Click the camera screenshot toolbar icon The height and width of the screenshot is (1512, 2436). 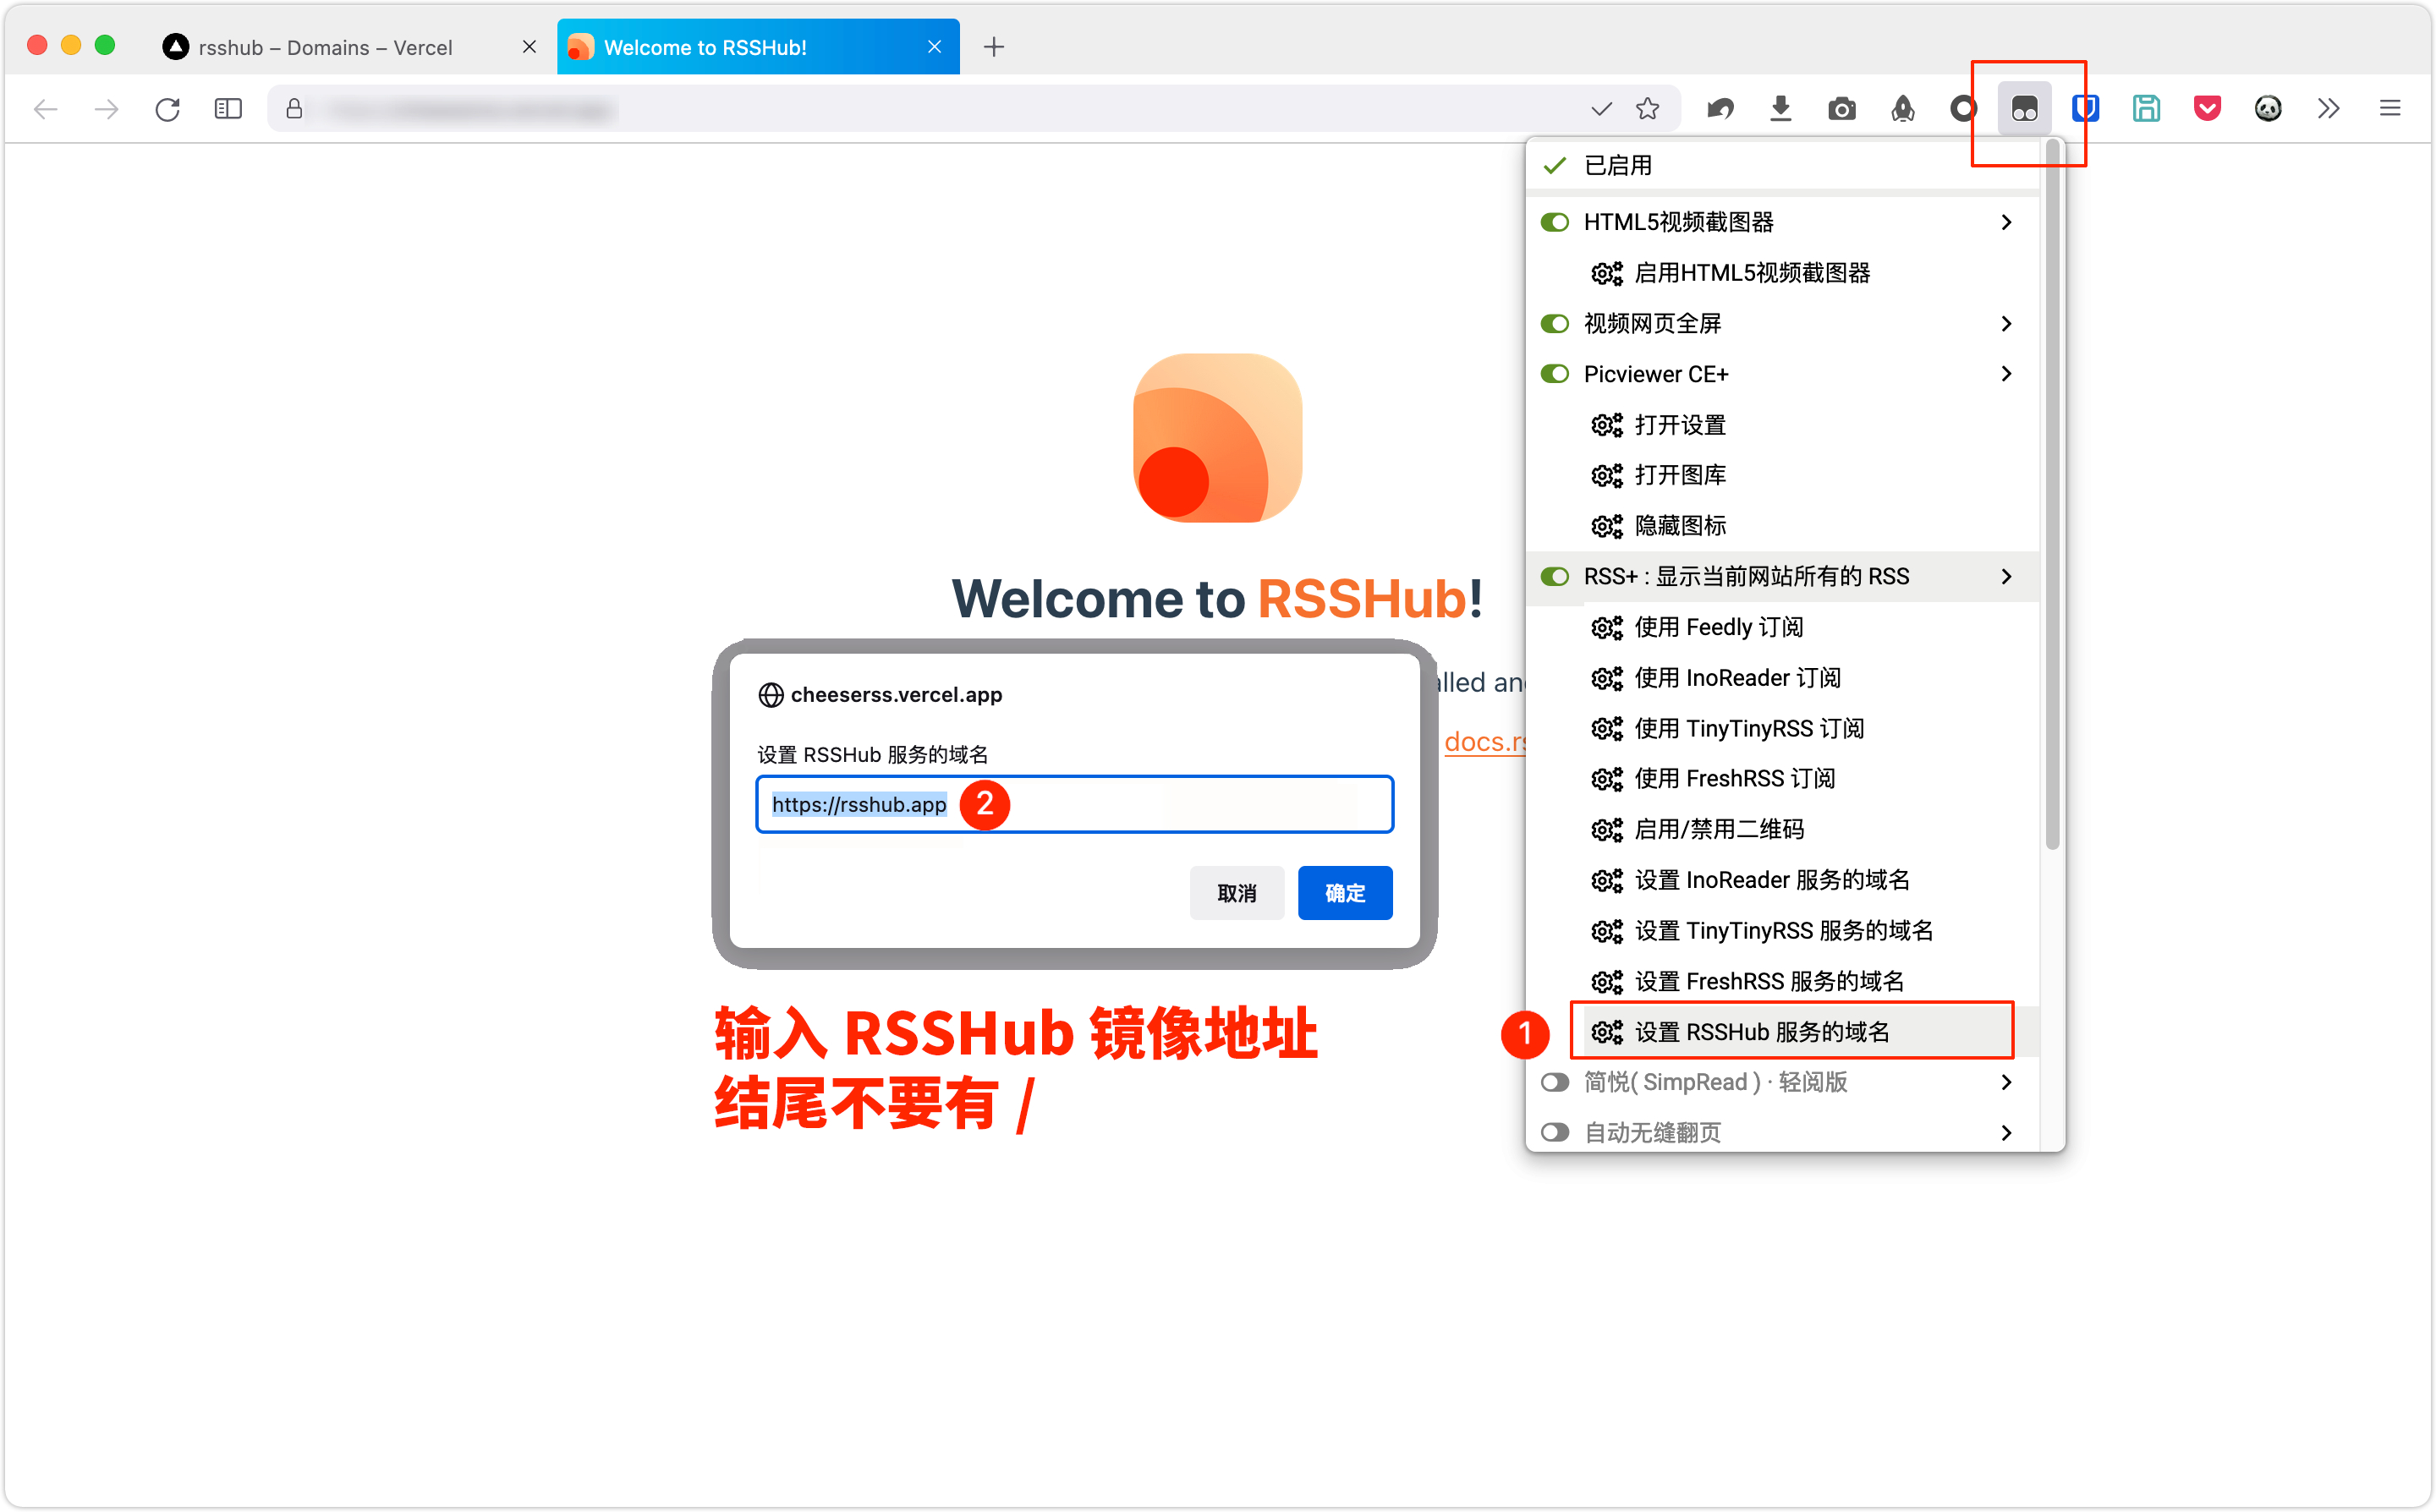point(1841,108)
